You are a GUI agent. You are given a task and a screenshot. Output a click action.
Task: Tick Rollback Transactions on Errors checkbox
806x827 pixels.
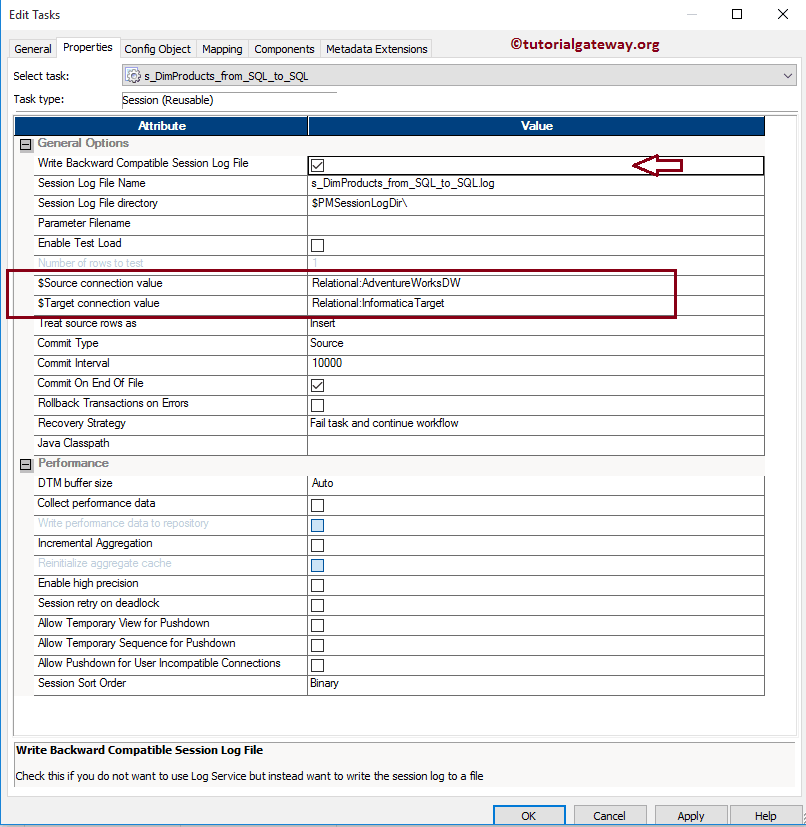pos(318,405)
